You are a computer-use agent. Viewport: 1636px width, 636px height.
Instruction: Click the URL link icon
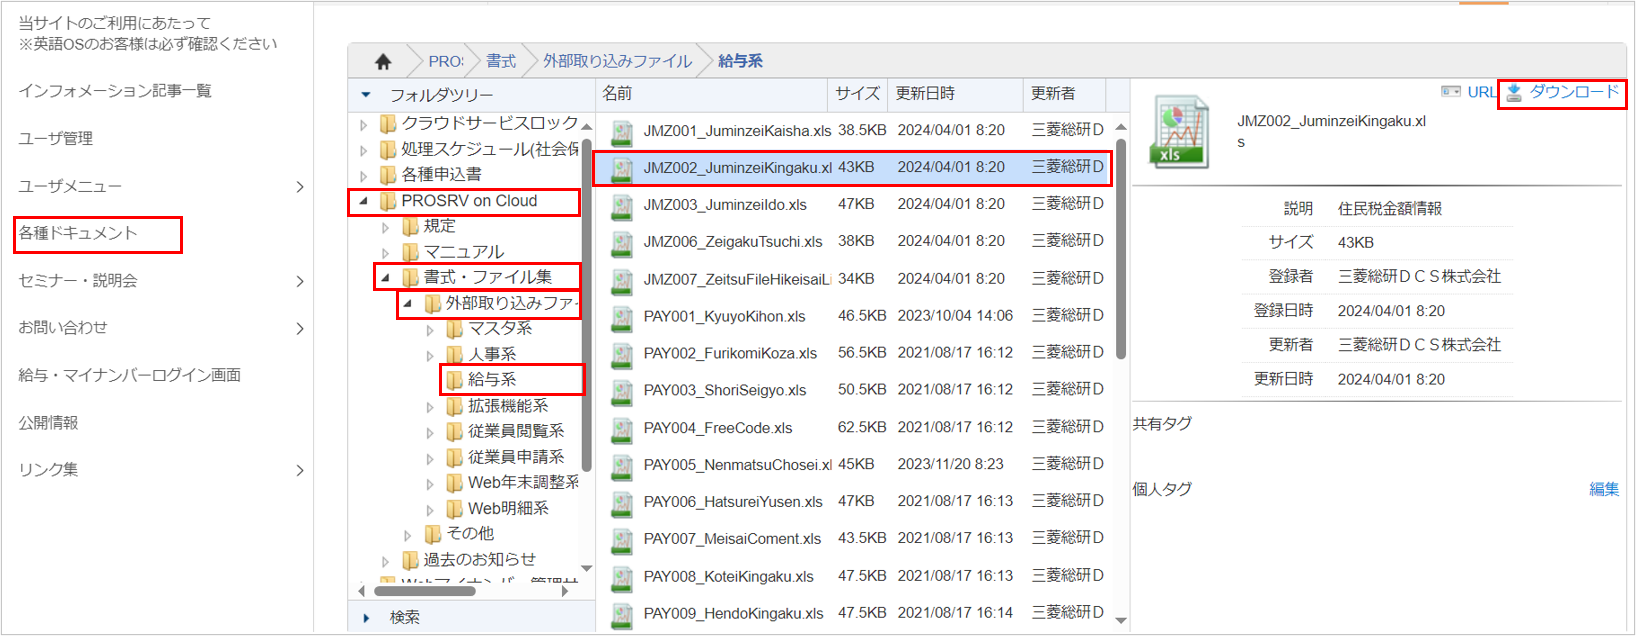1451,91
